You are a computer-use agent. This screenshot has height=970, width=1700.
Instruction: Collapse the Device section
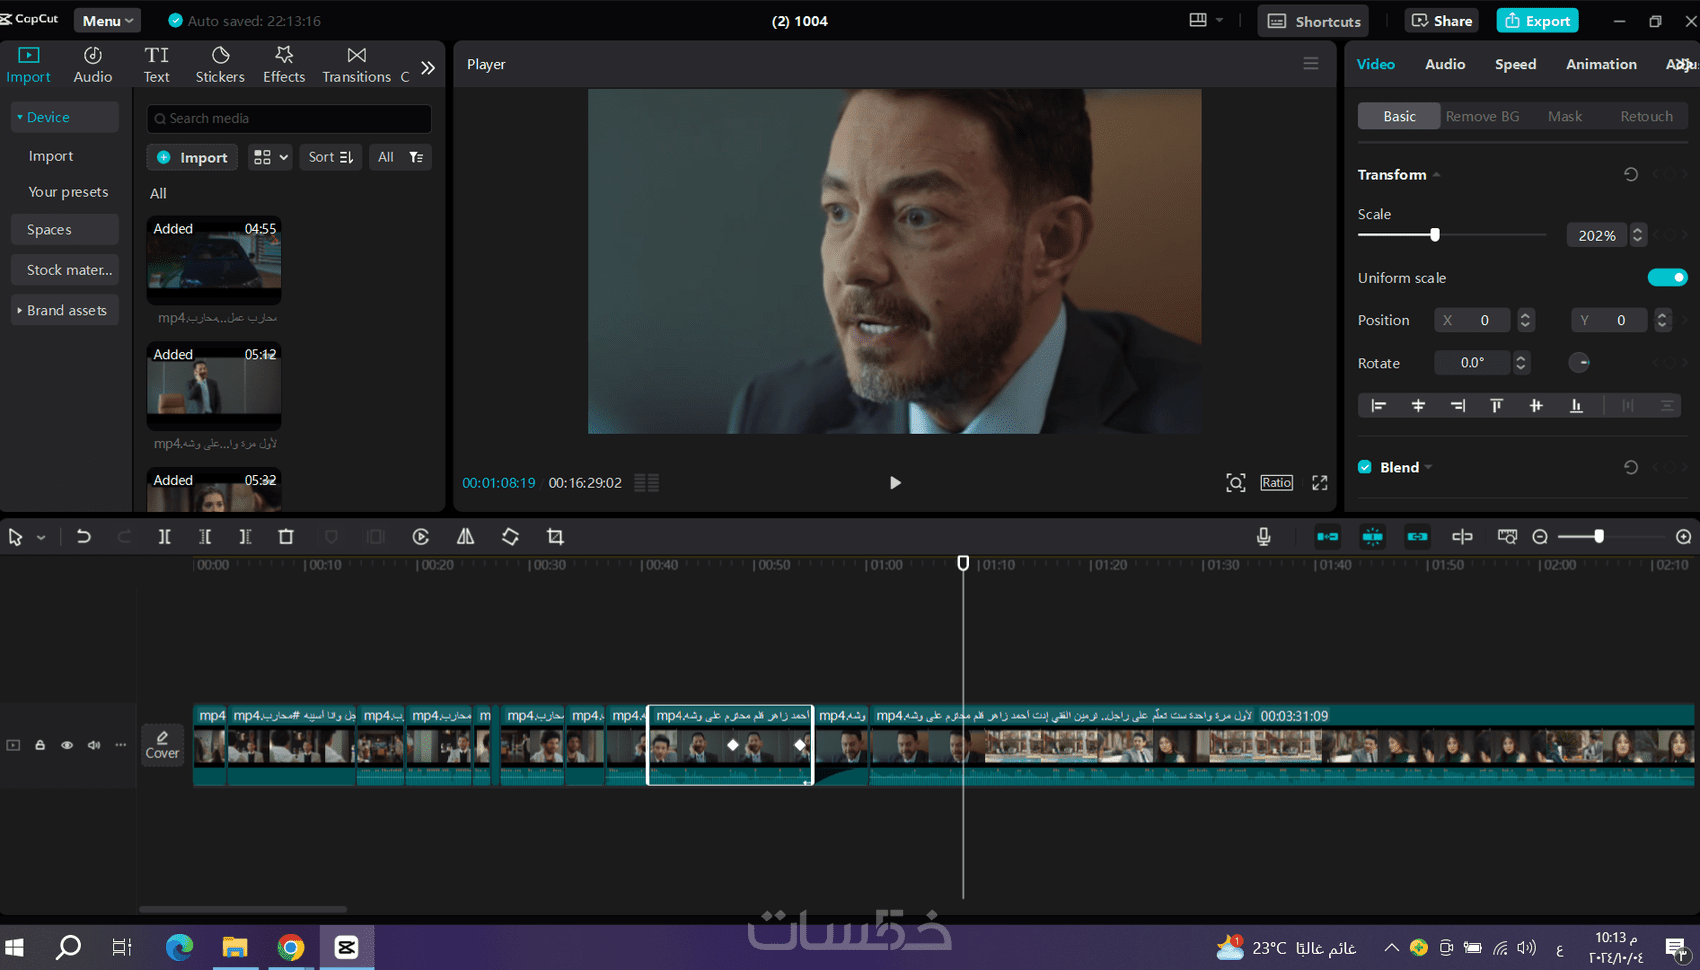pyautogui.click(x=65, y=117)
